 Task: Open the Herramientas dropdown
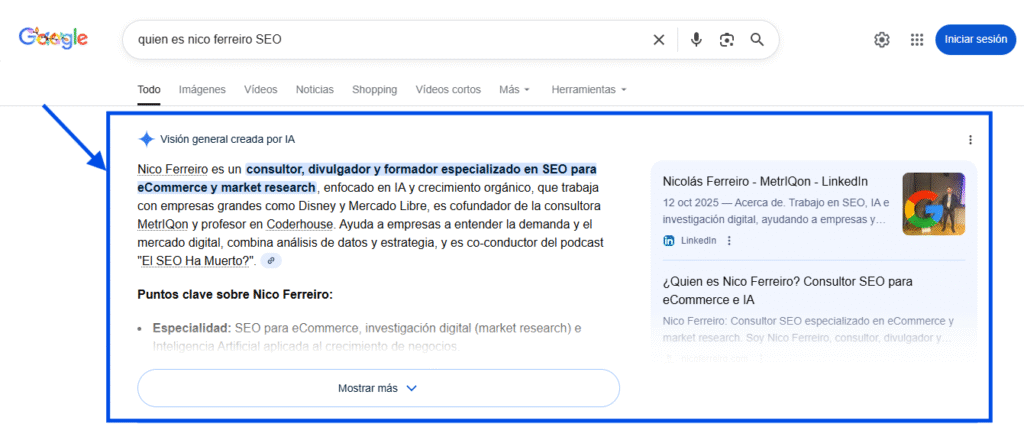pyautogui.click(x=589, y=90)
